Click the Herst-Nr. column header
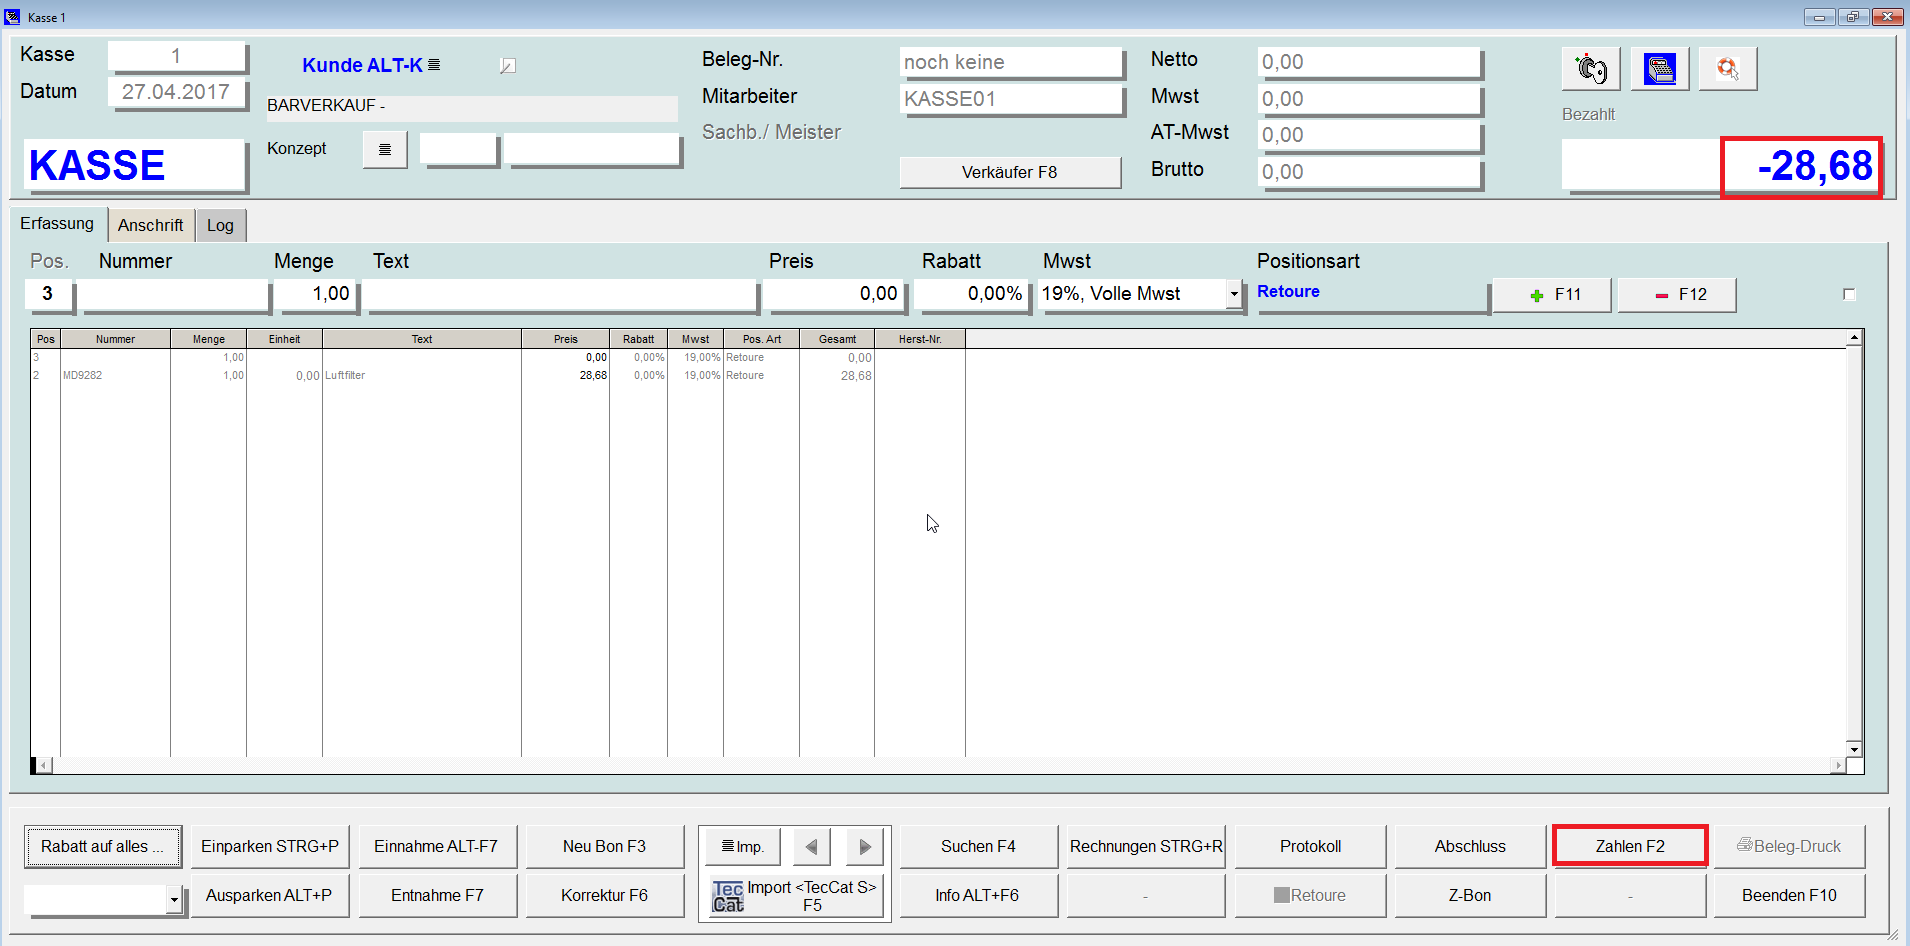 (920, 339)
